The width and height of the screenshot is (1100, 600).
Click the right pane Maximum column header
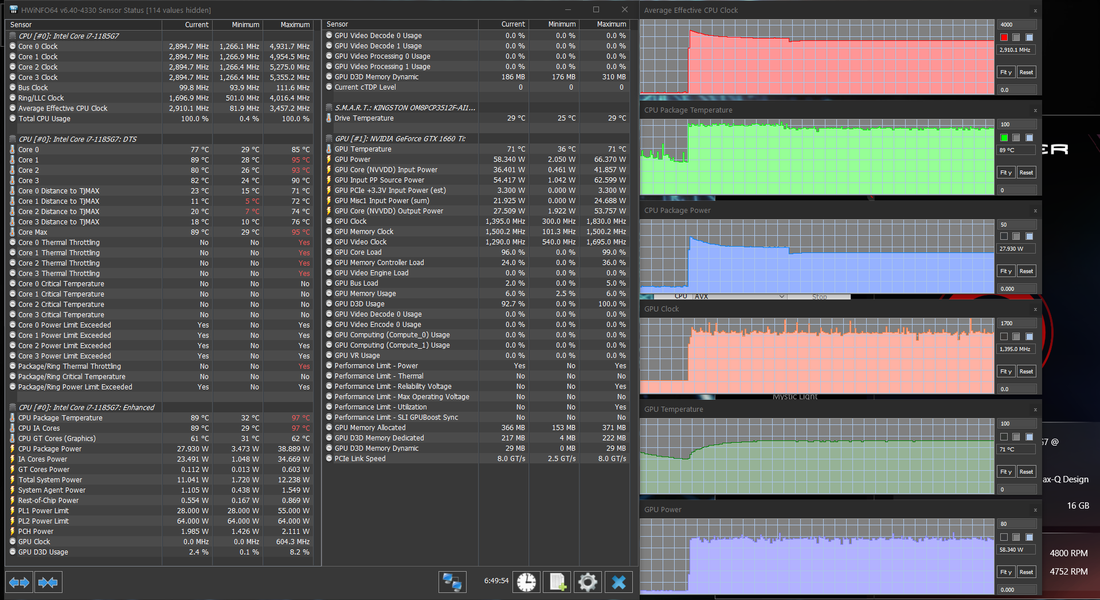click(x=603, y=24)
